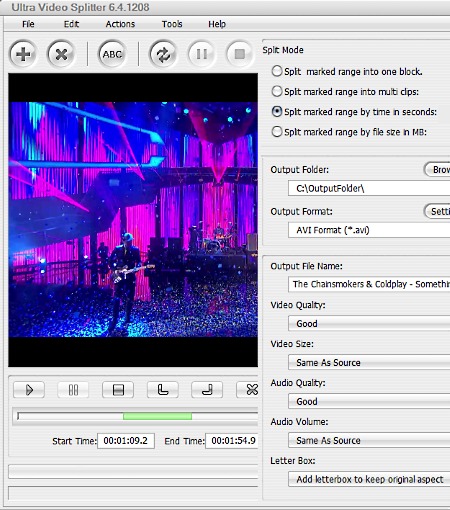Clear marked range X button

click(x=247, y=390)
